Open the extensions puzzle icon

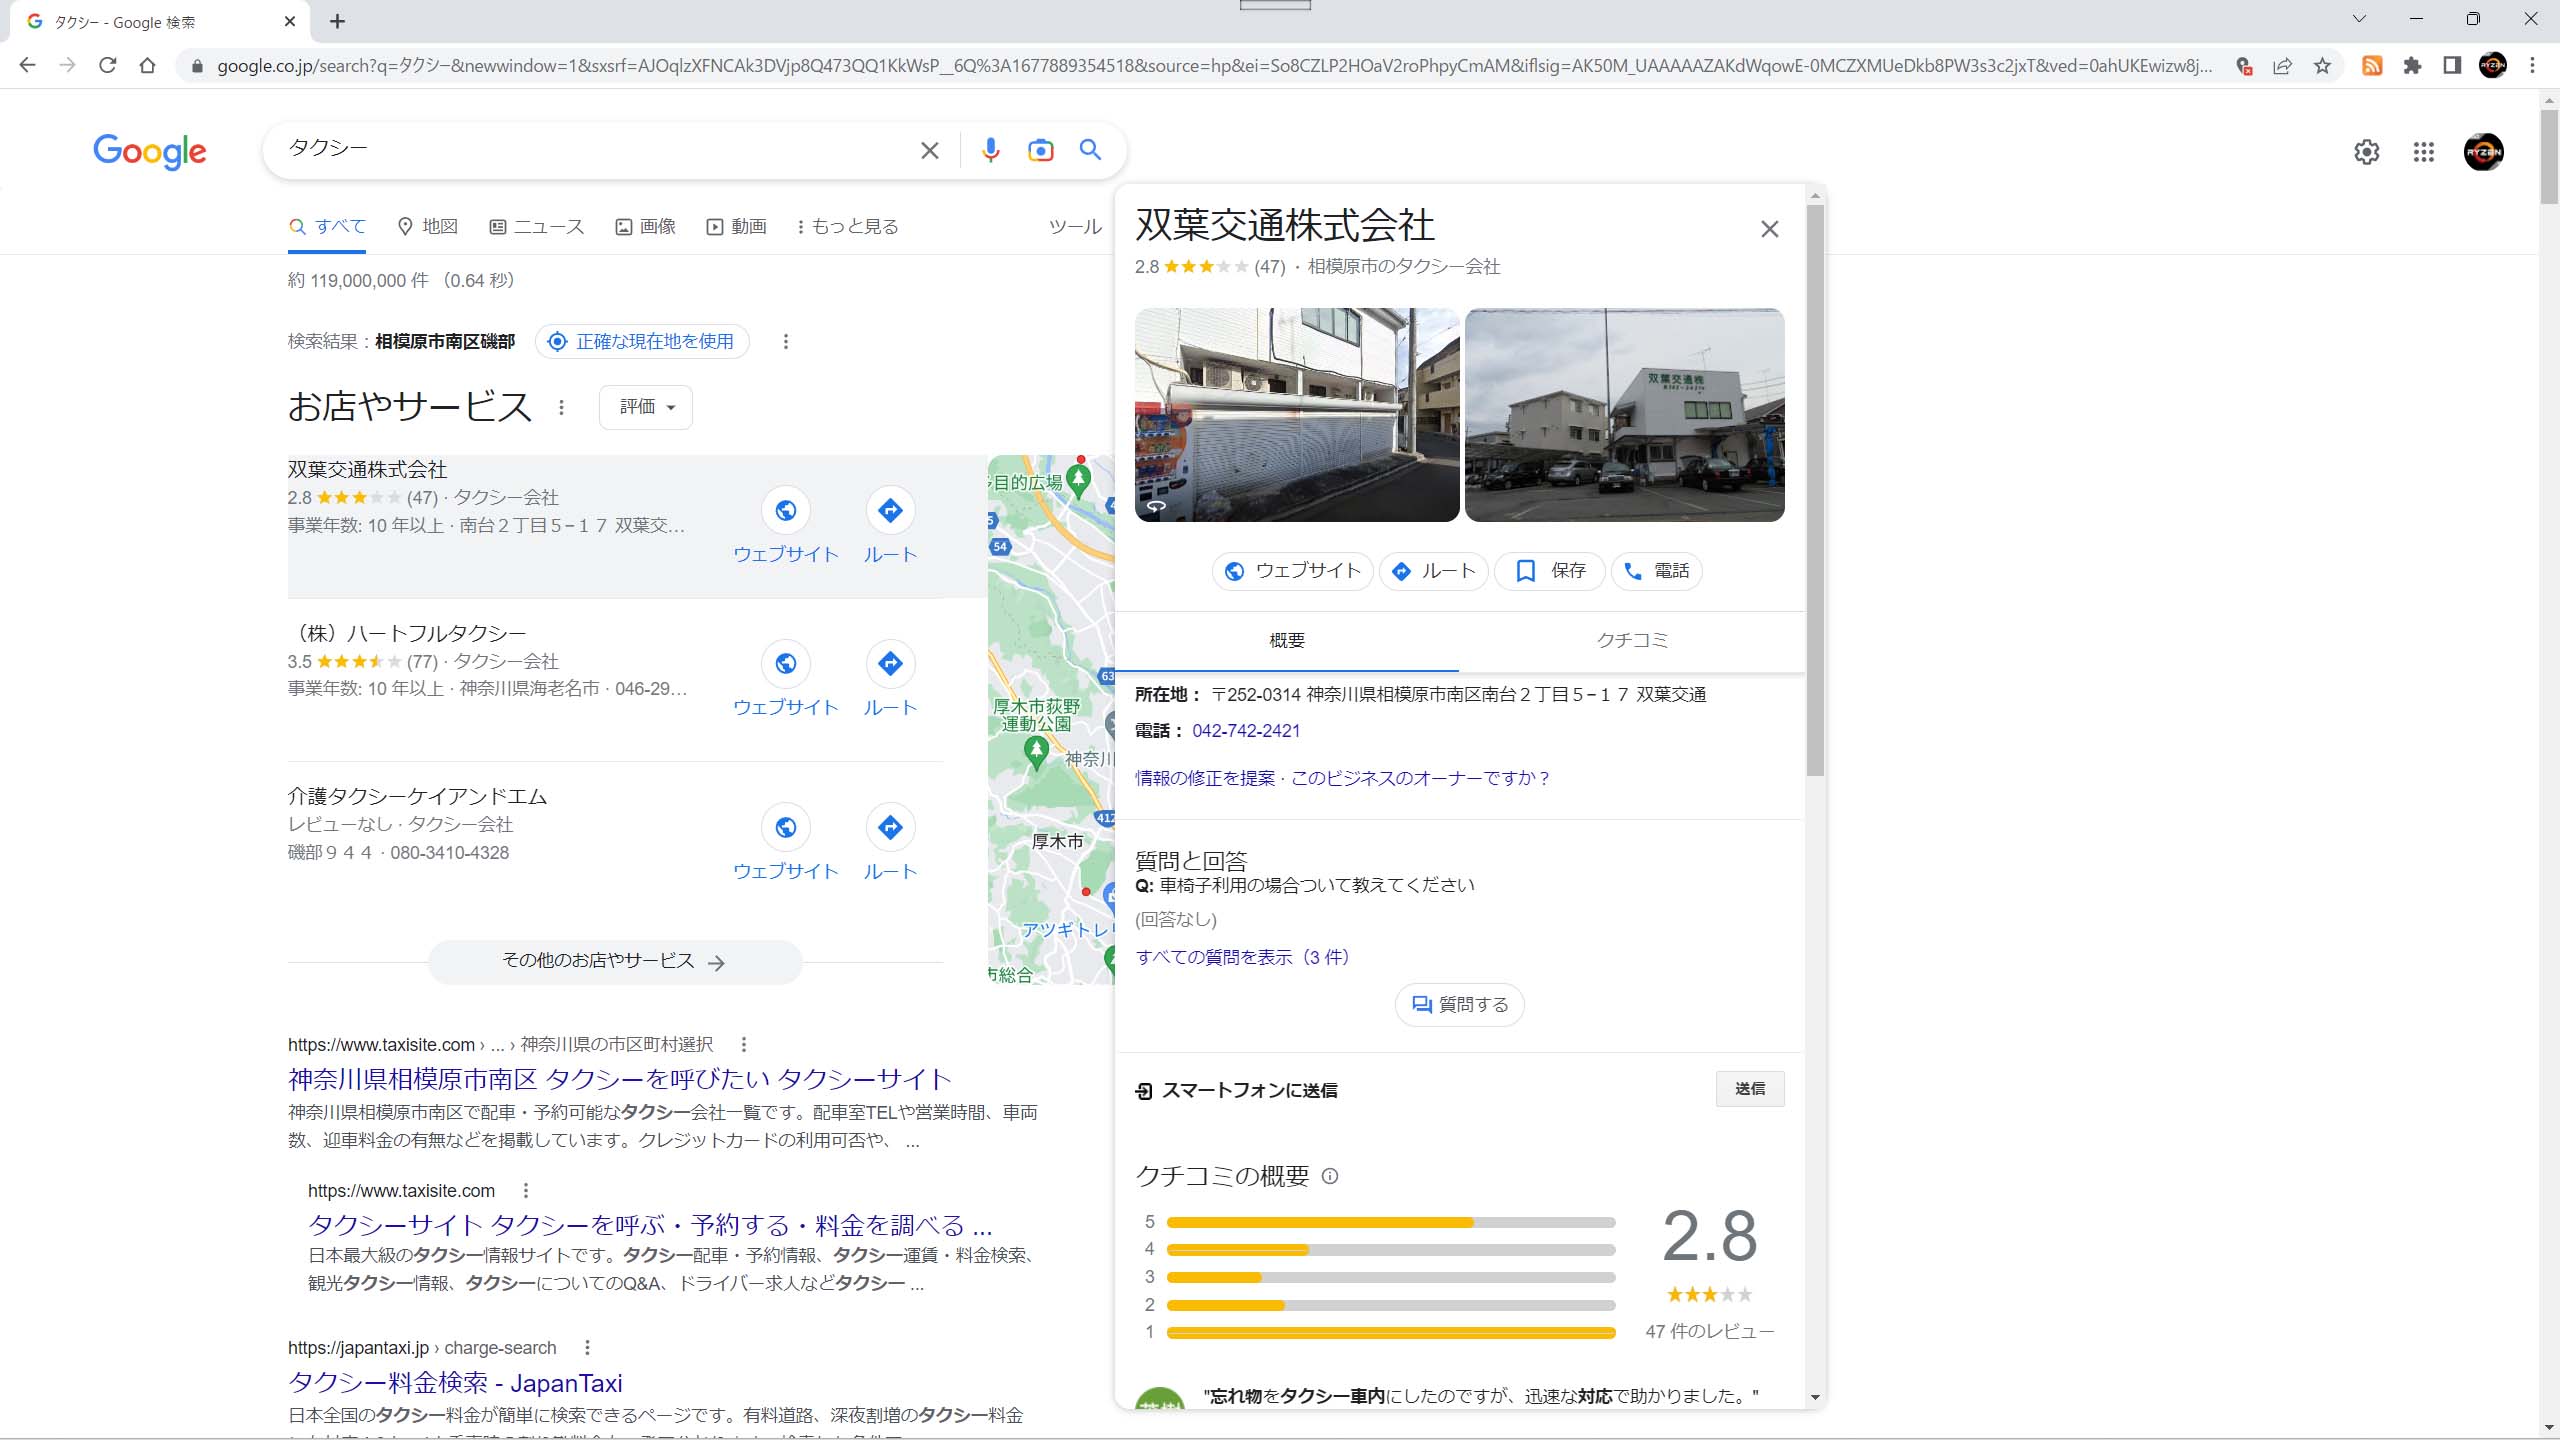2412,66
